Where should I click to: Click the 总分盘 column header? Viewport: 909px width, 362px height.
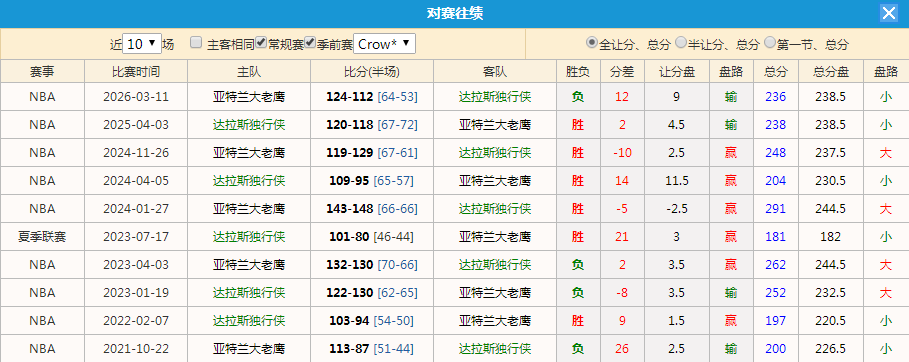pyautogui.click(x=830, y=71)
